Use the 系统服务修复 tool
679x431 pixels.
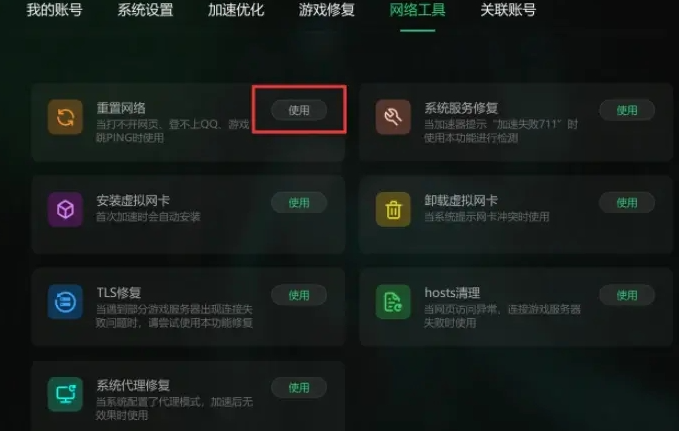pos(627,110)
